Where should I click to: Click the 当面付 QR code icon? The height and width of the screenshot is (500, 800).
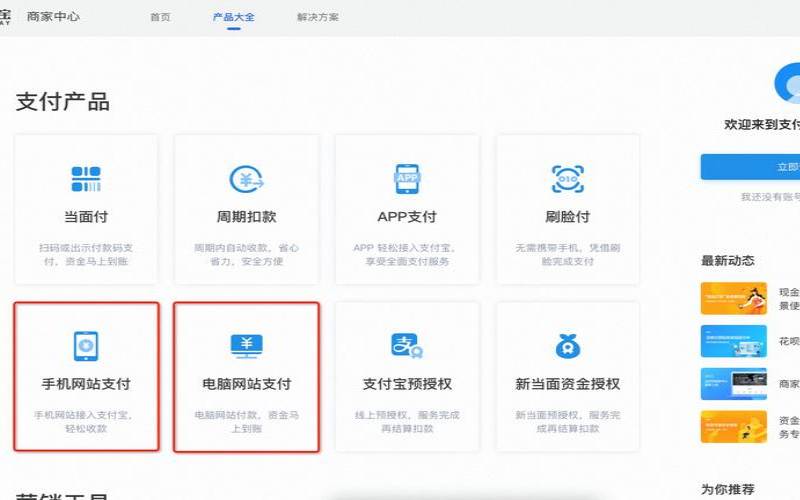point(86,179)
